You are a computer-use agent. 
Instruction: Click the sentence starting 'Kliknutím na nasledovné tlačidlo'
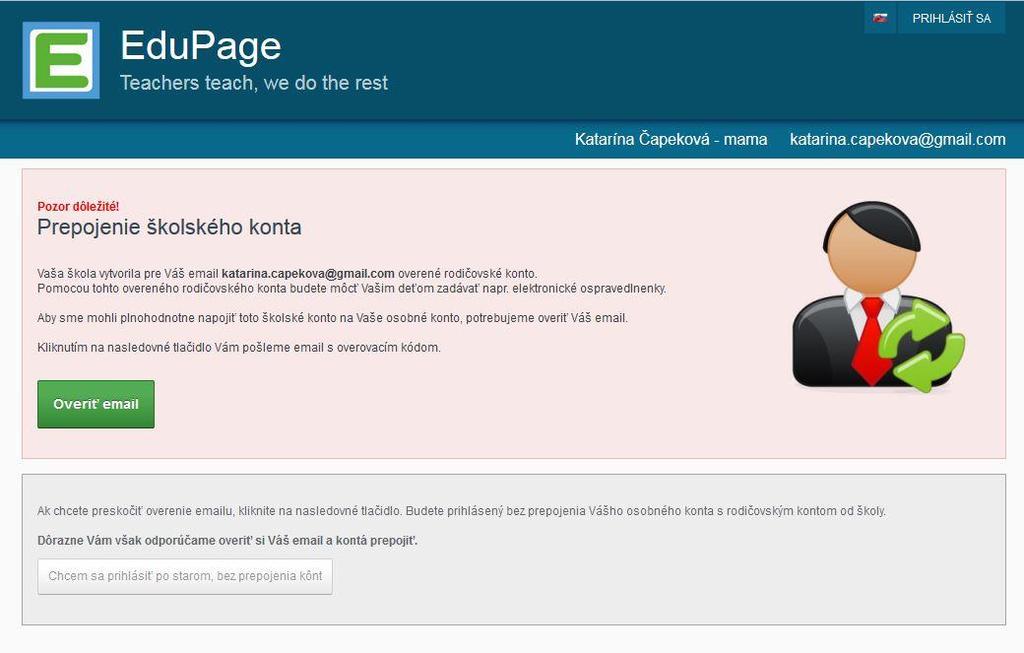(239, 347)
